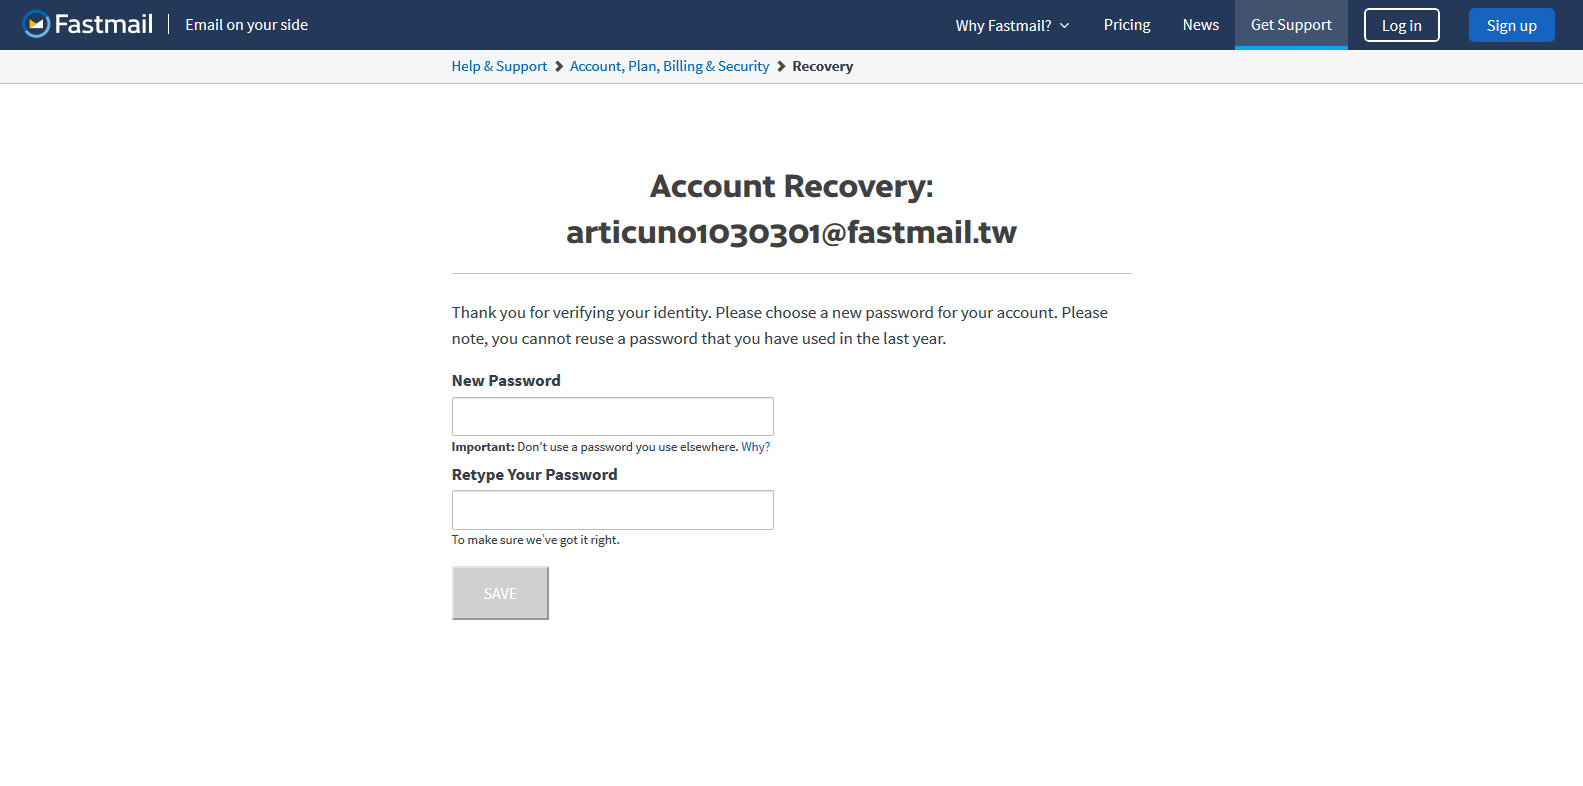Click the Email on your side tagline
Screen dimensions: 1583x786
point(246,25)
